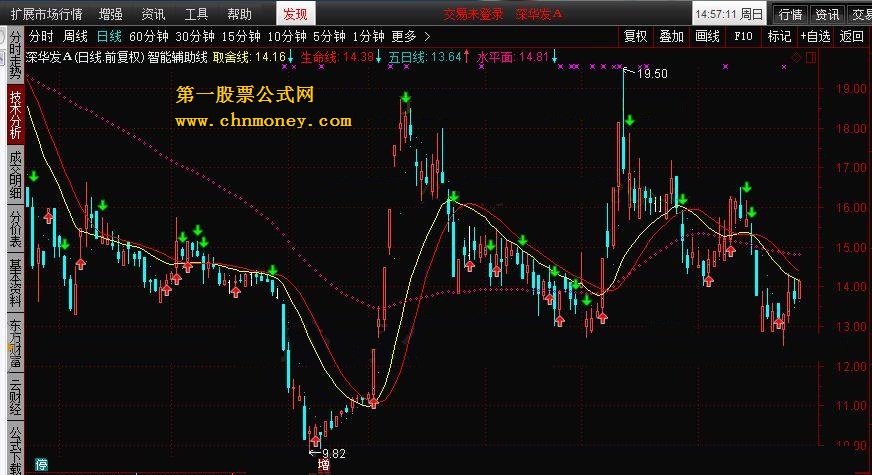Click the 15.00 price axis label
872x475 pixels.
click(x=850, y=248)
